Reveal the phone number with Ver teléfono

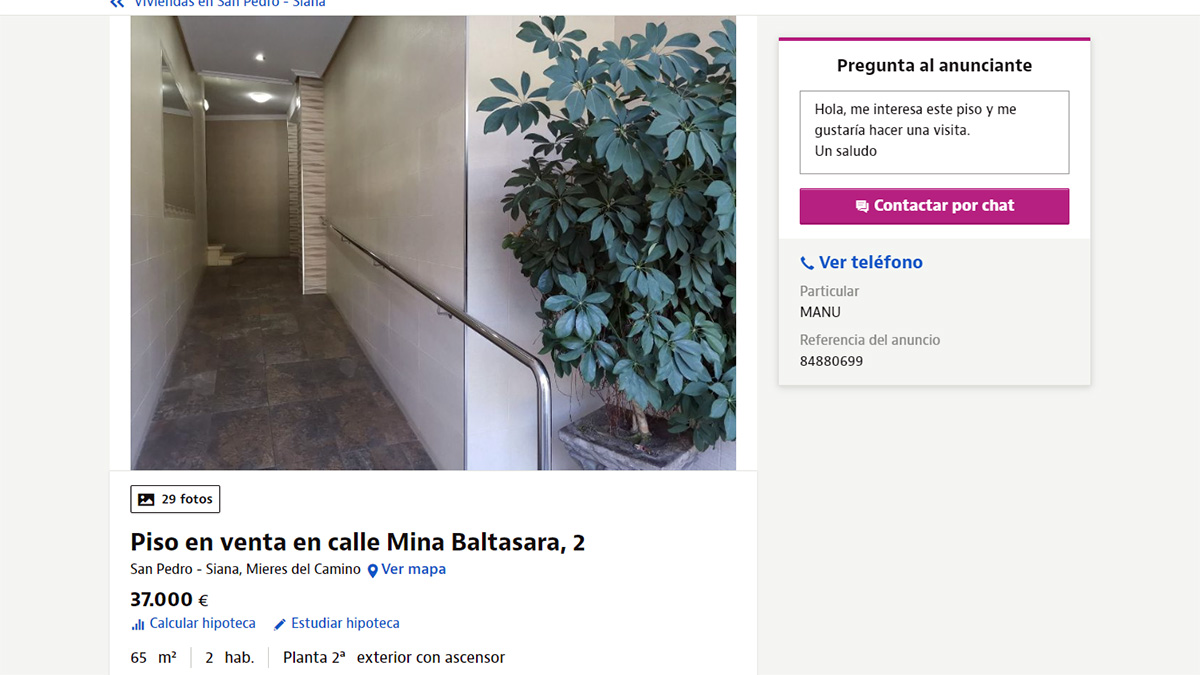[861, 262]
